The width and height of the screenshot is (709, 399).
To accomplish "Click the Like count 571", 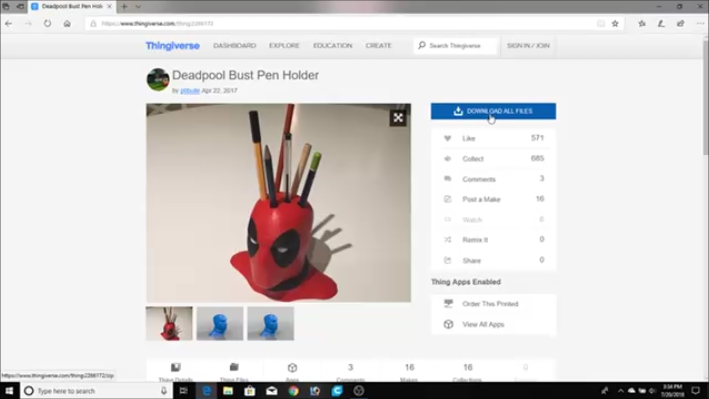I will [x=537, y=138].
